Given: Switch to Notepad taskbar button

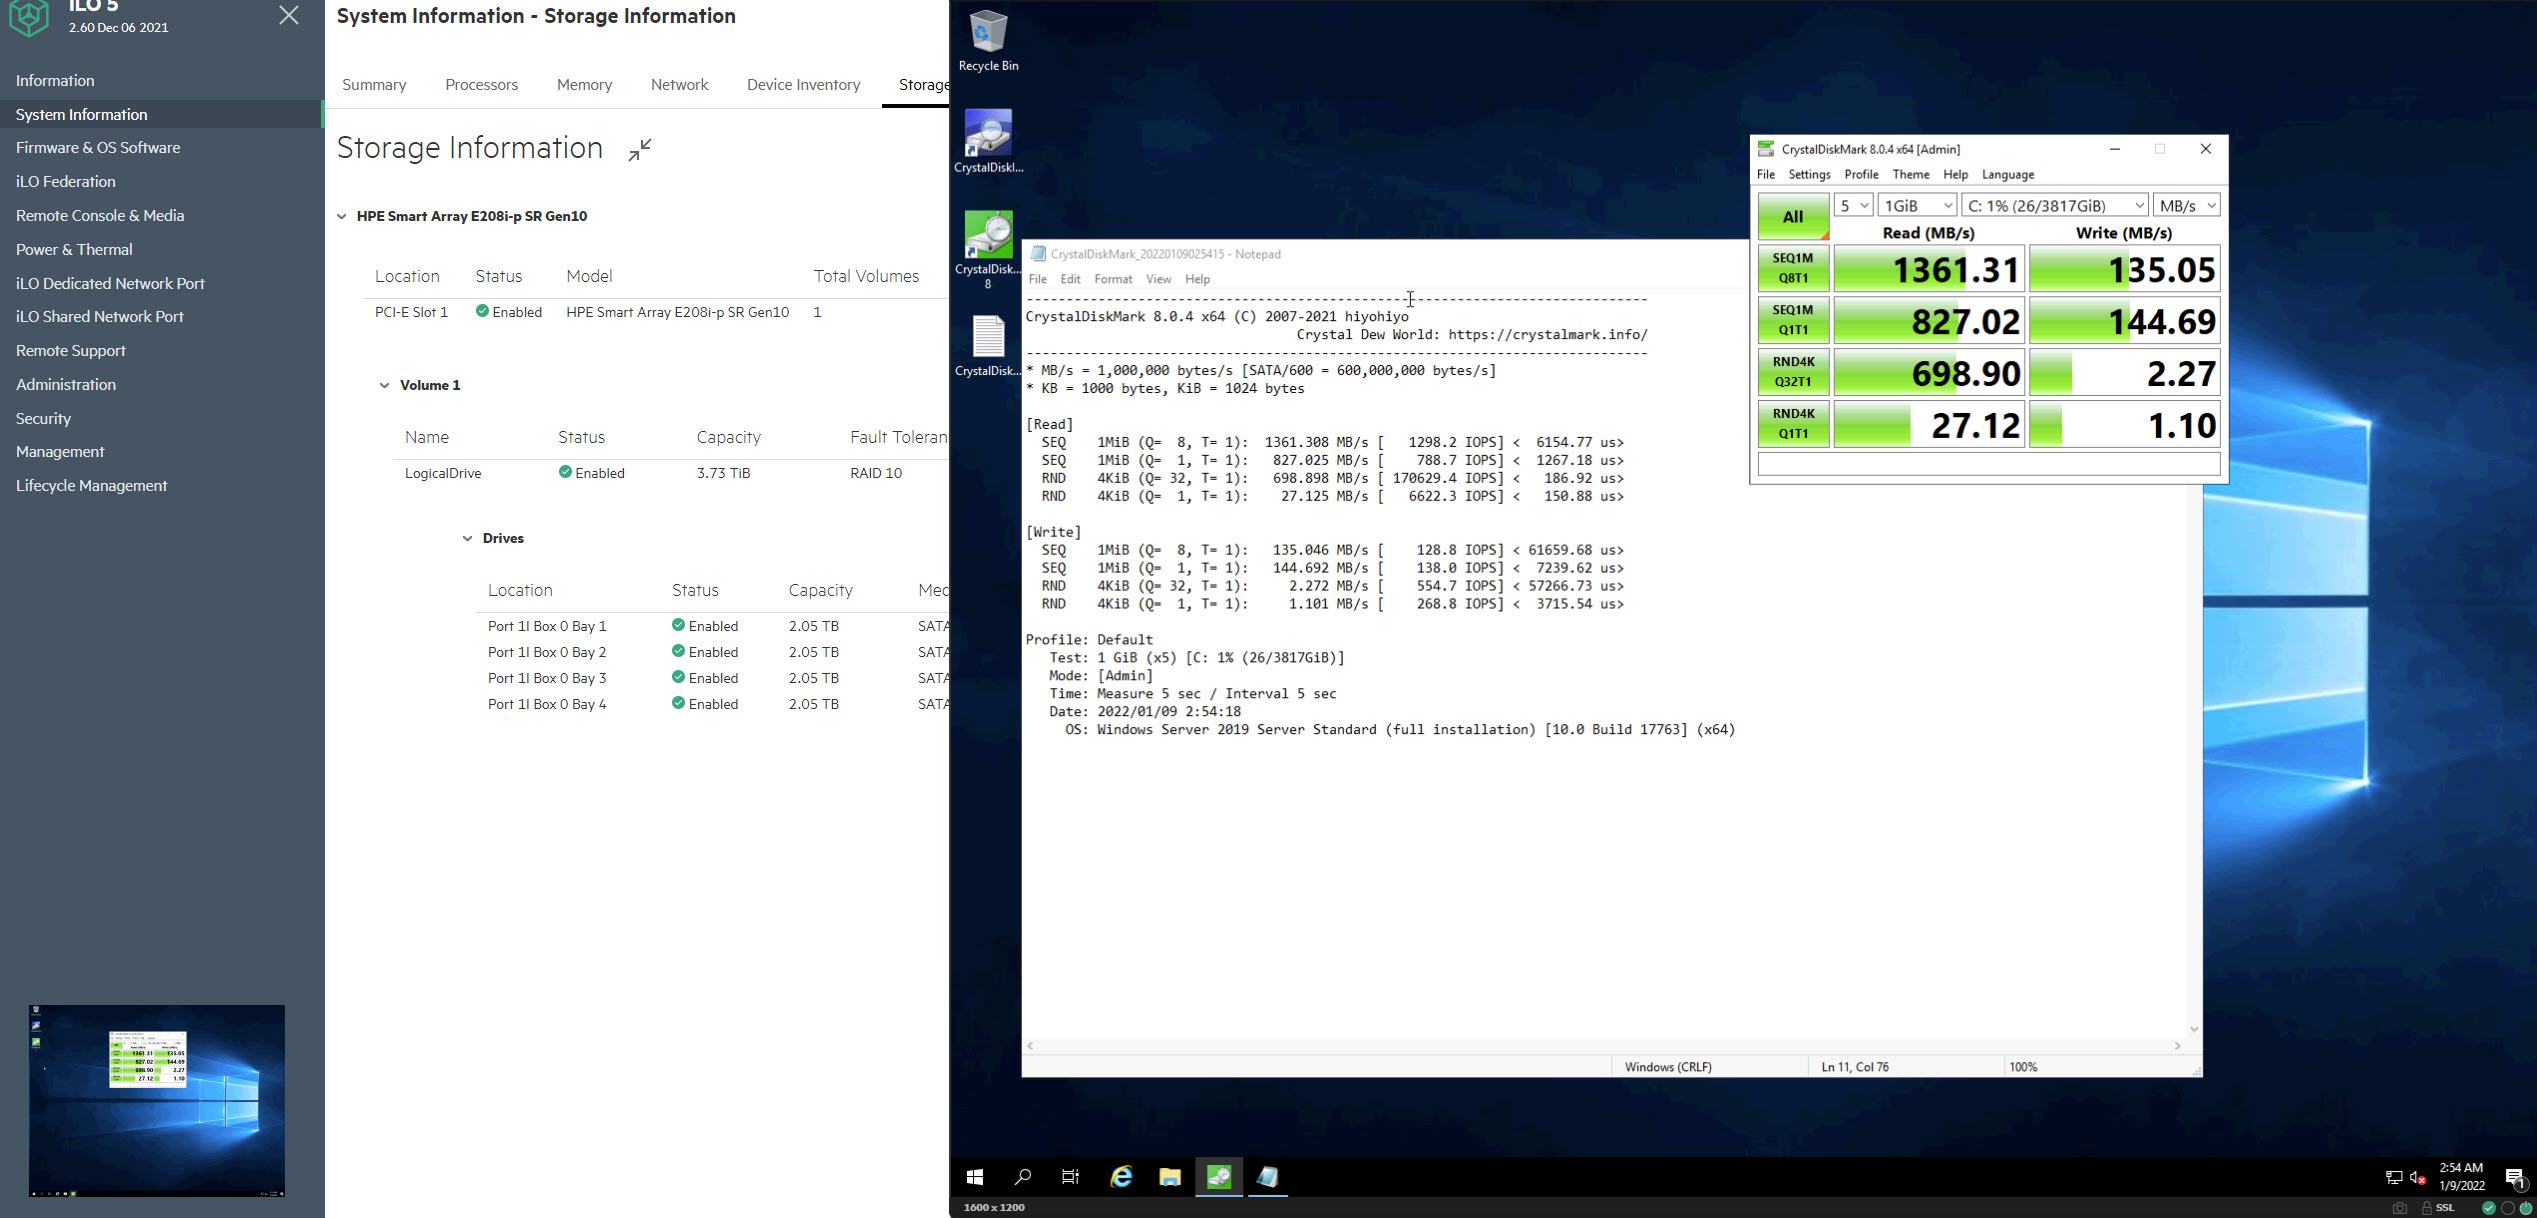Looking at the screenshot, I should (x=1268, y=1177).
